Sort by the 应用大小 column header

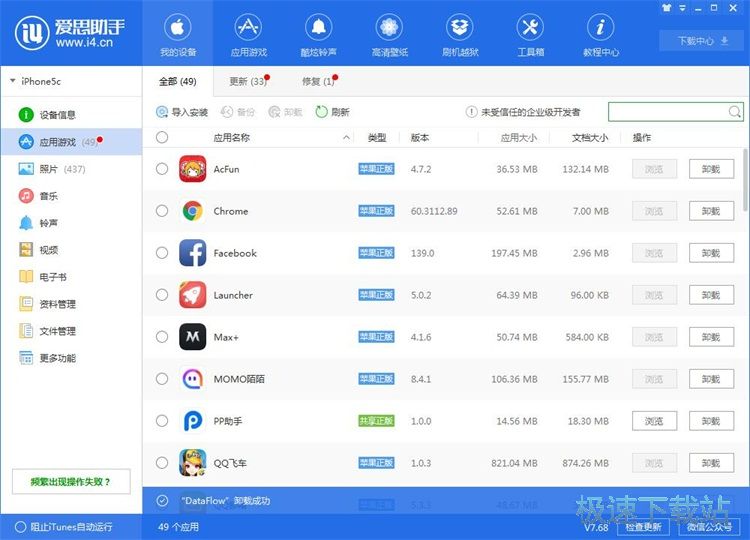[518, 138]
